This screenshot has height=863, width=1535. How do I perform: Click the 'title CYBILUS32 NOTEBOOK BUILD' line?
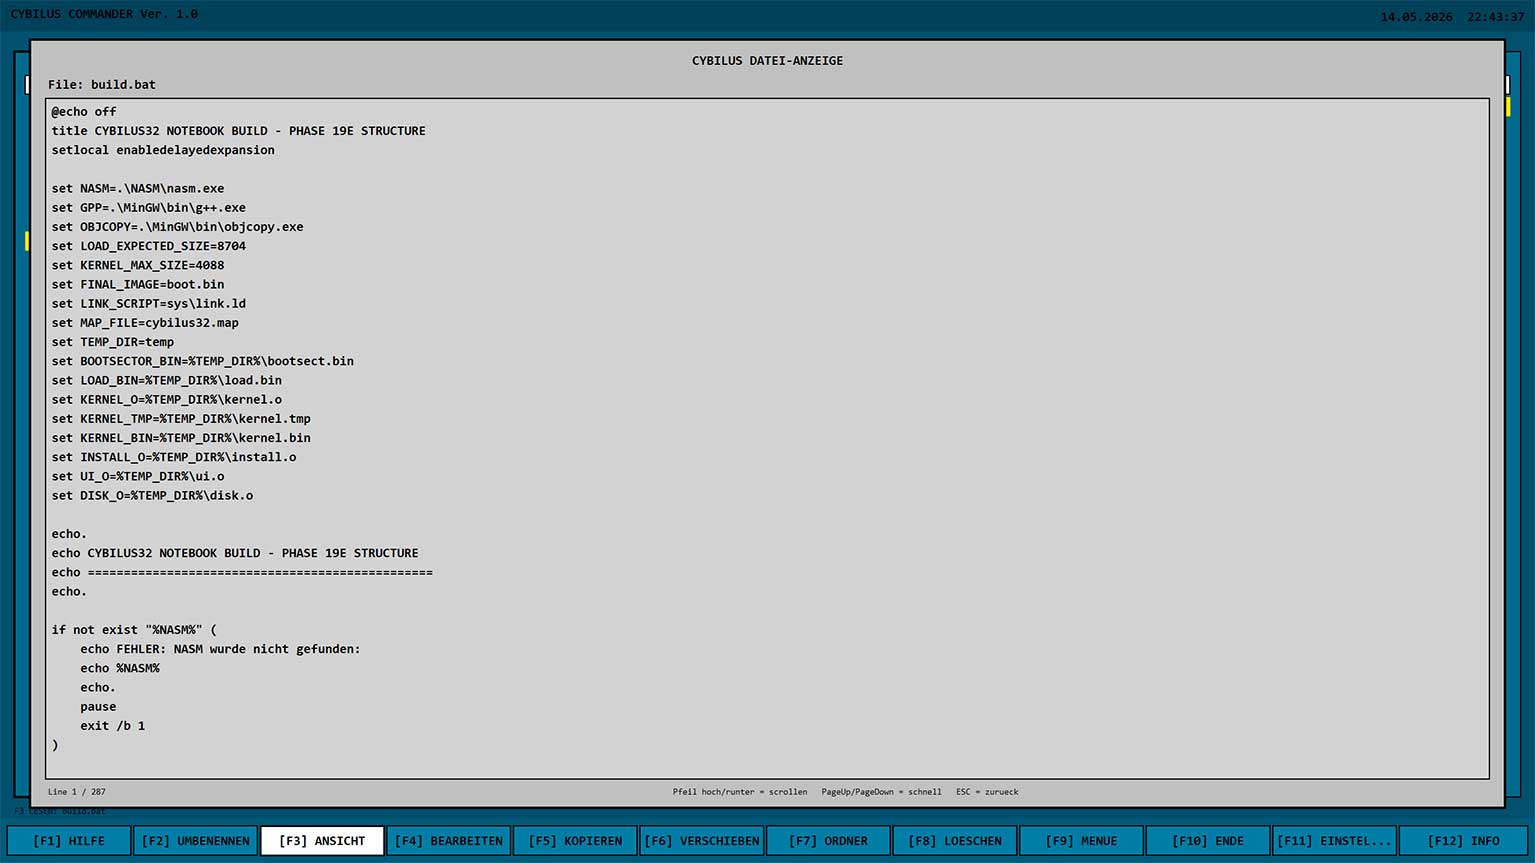(x=238, y=131)
